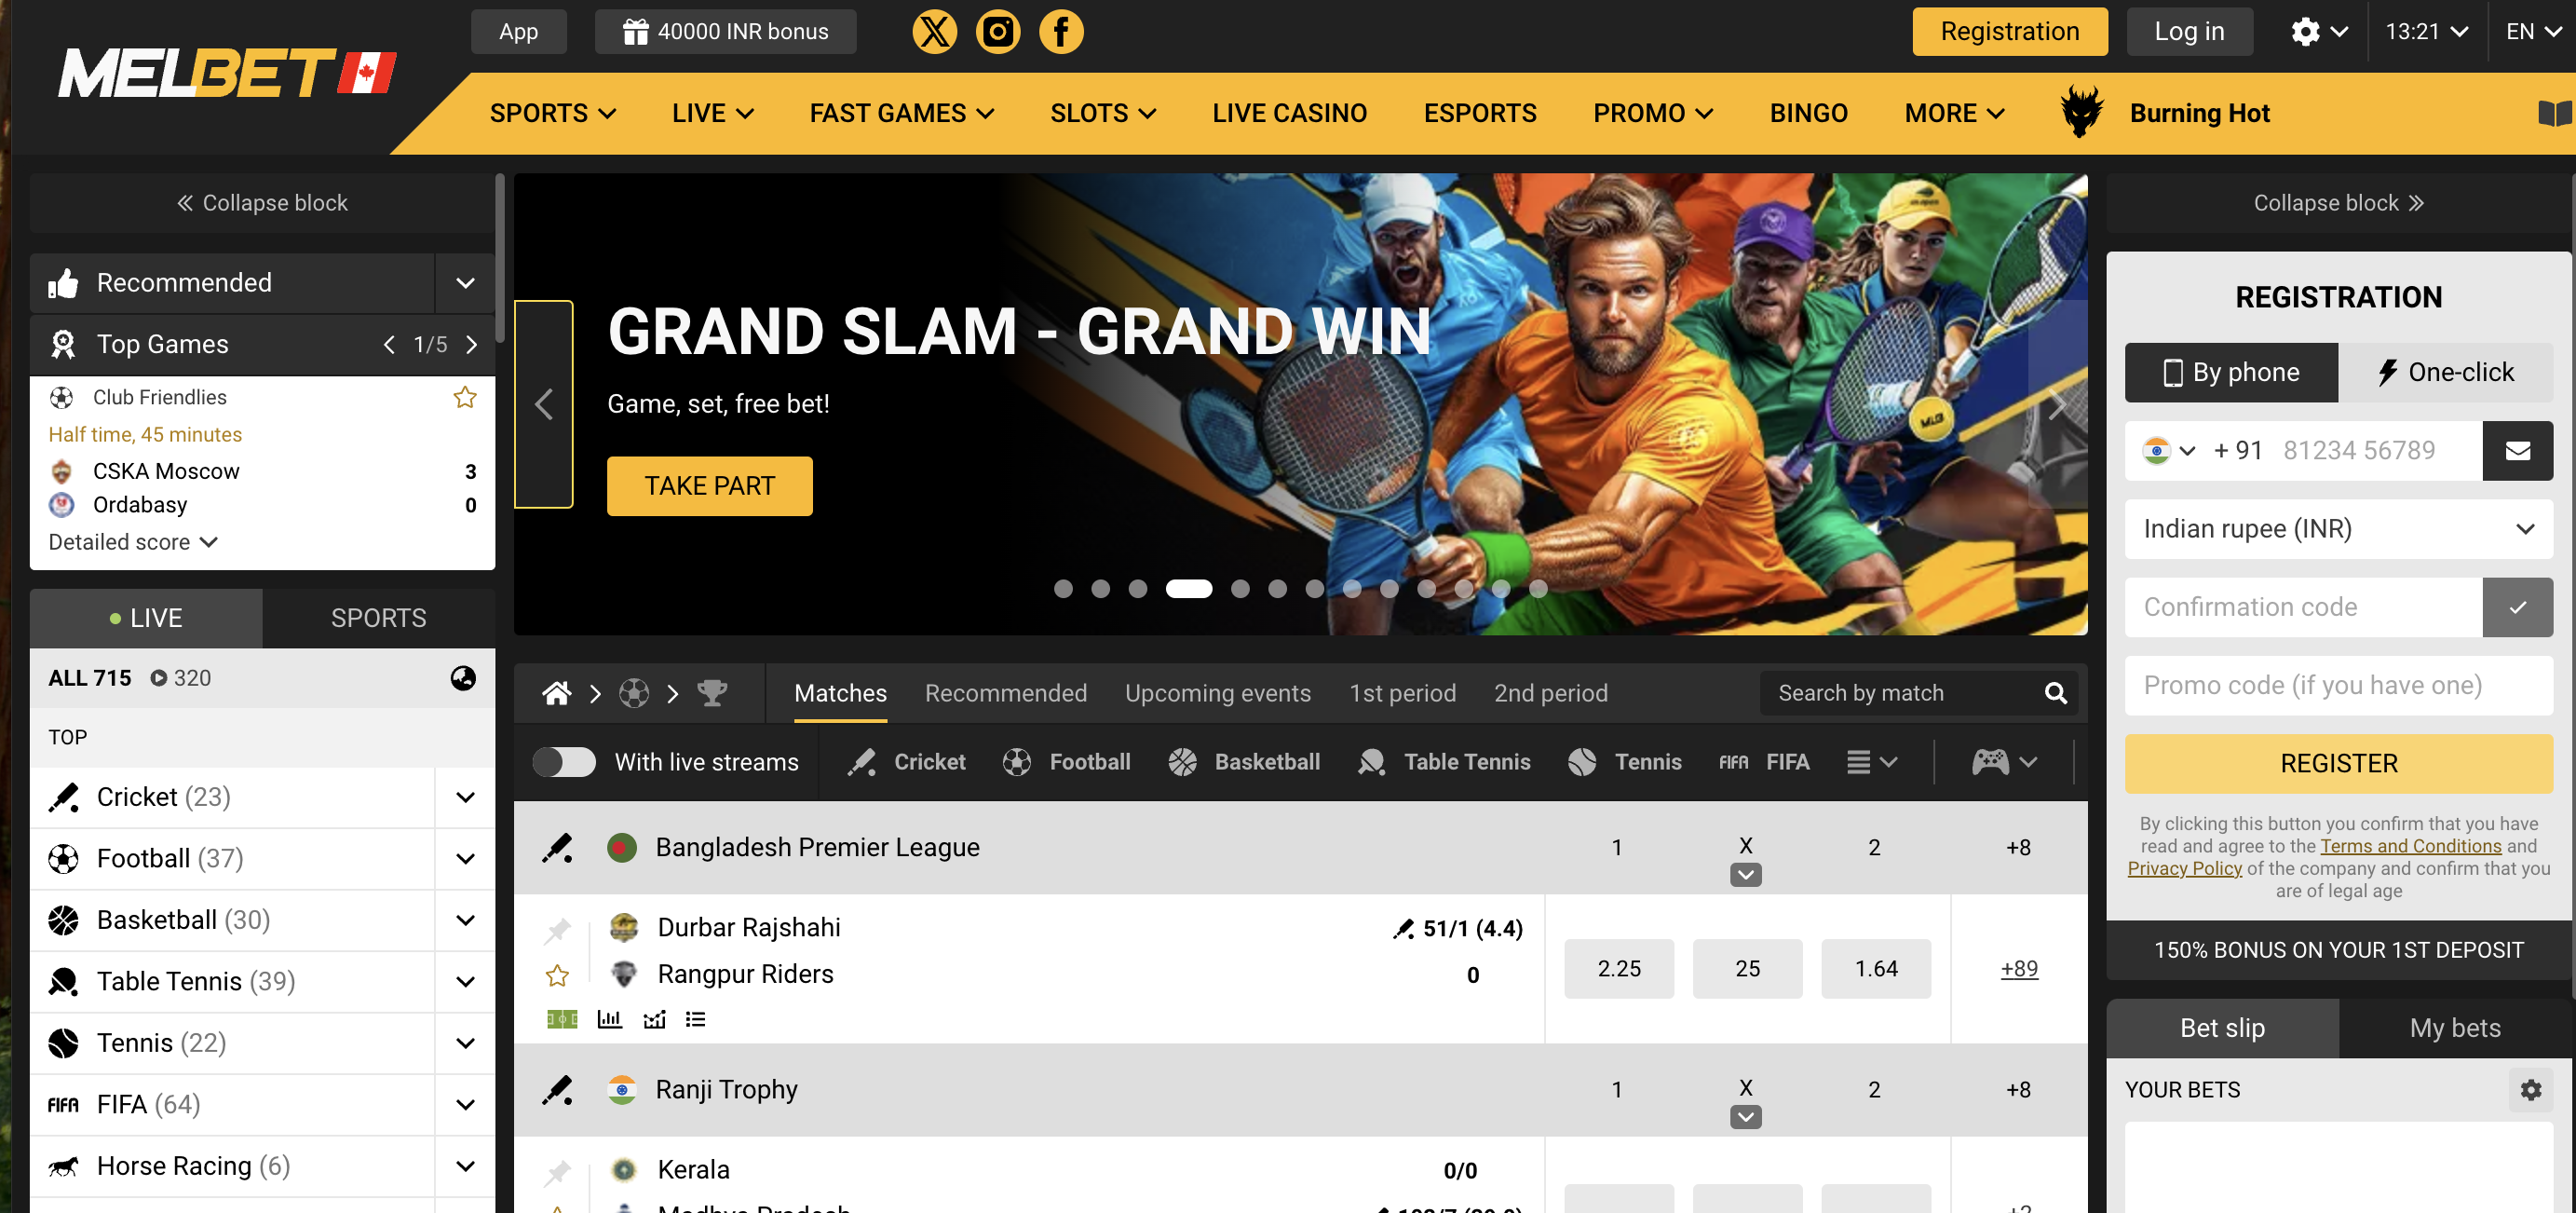Click the TAKE PART banner button
The height and width of the screenshot is (1213, 2576).
tap(709, 486)
